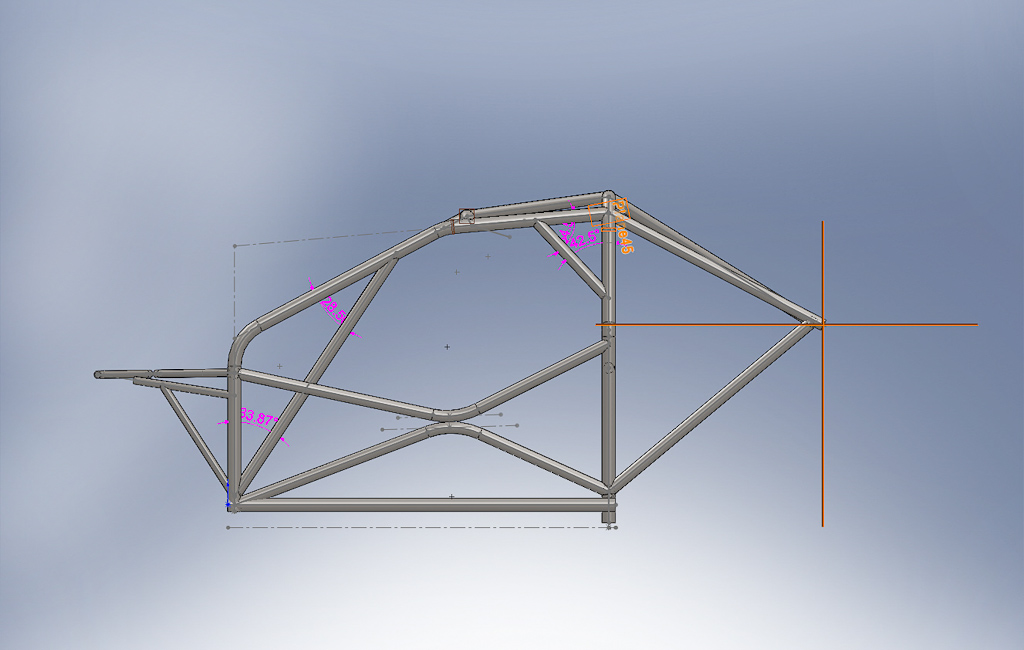Click the rightmost apex joint of the frame
The width and height of the screenshot is (1024, 650).
point(815,323)
